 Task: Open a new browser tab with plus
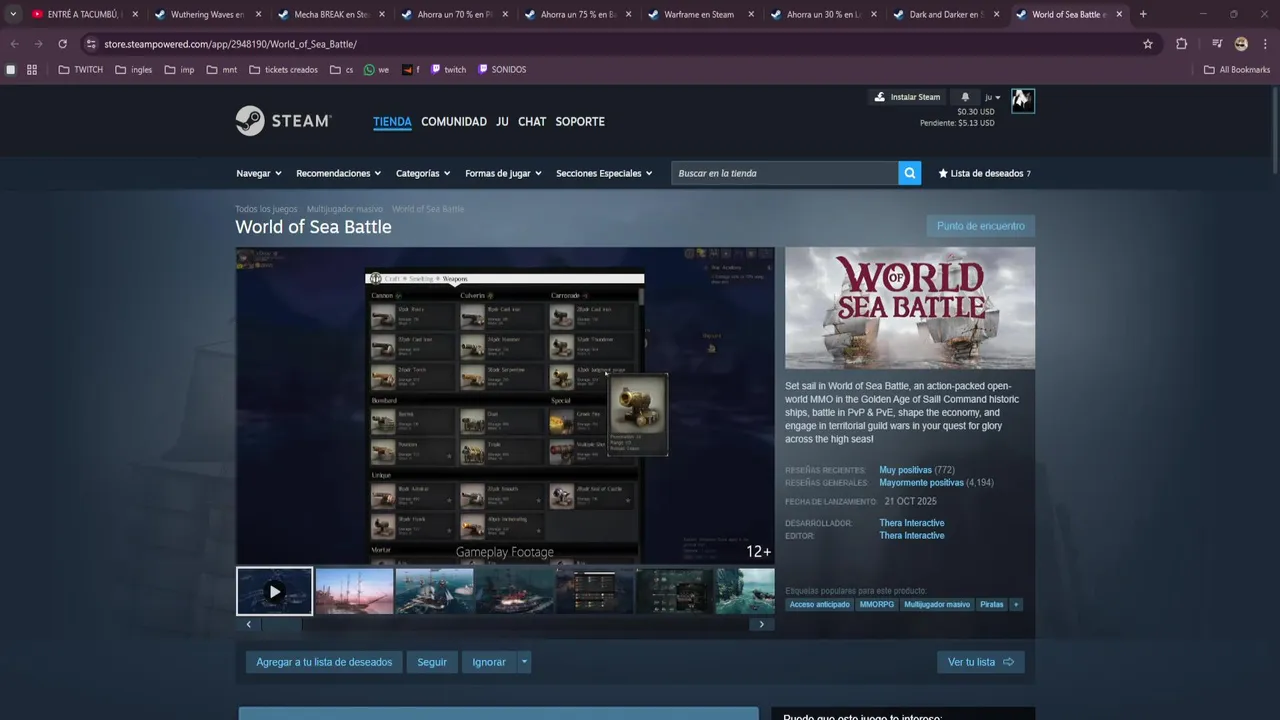point(1143,14)
